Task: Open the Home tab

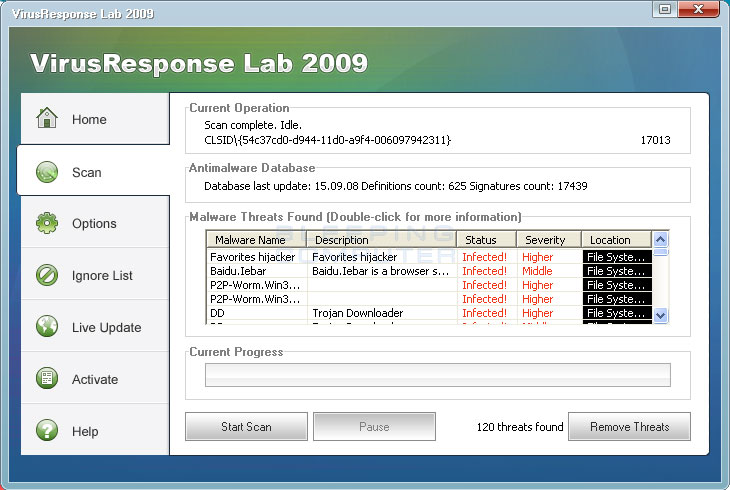Action: 95,119
